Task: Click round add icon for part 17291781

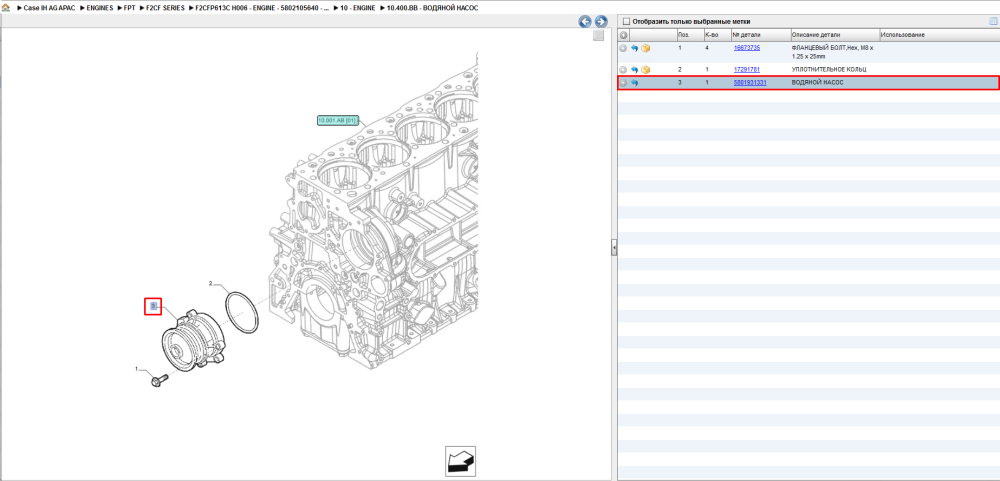Action: 623,70
